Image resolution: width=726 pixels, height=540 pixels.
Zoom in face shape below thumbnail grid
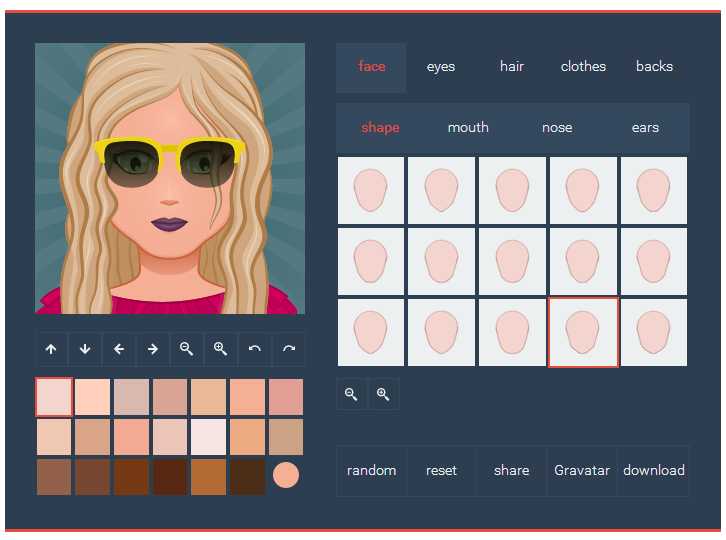pos(383,395)
